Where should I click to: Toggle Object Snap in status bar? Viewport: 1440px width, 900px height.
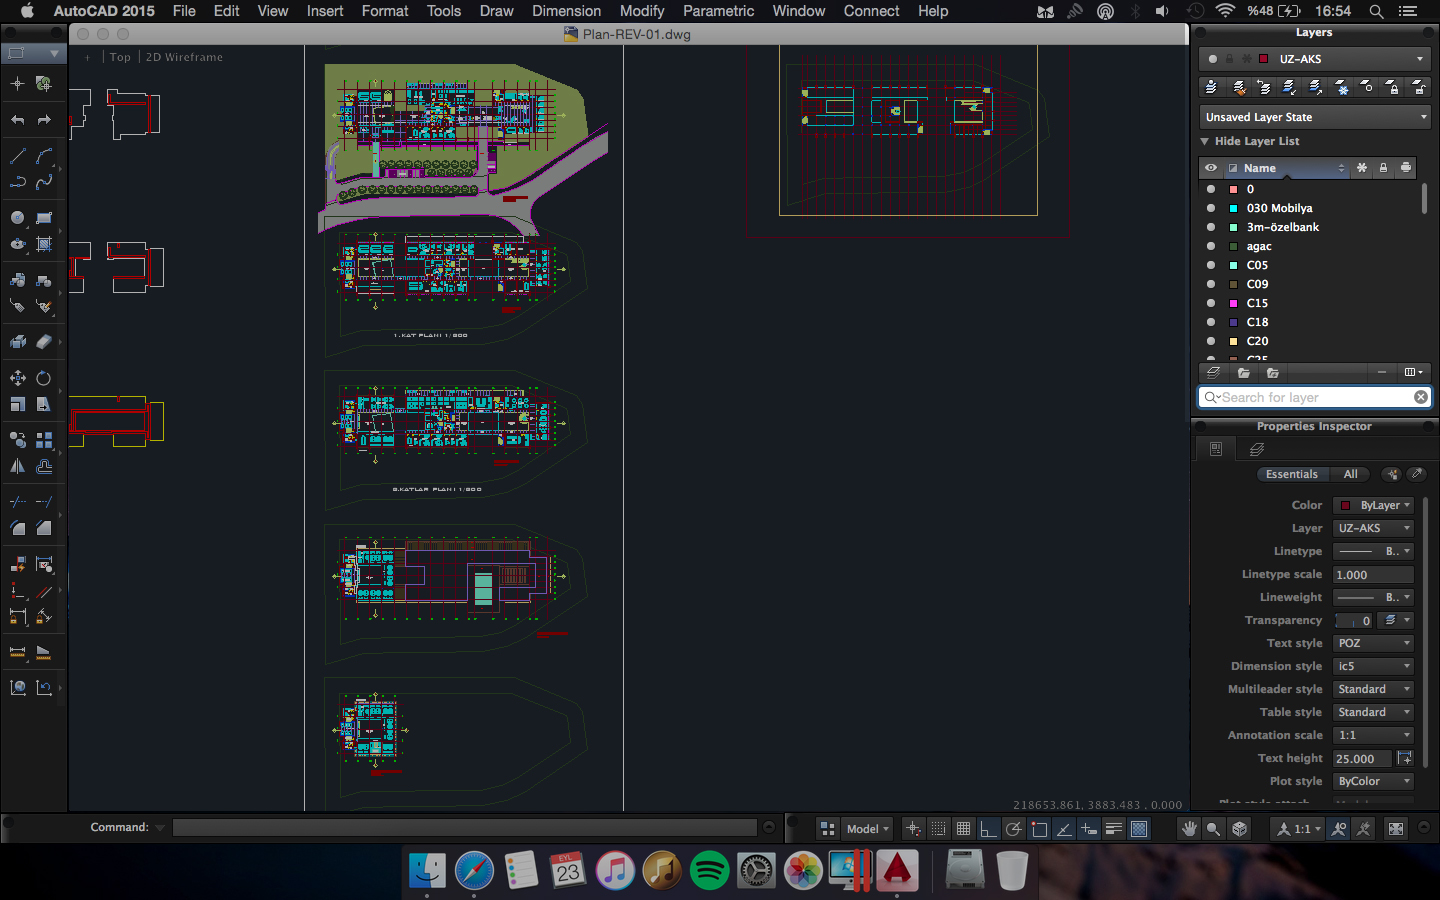coord(1039,829)
